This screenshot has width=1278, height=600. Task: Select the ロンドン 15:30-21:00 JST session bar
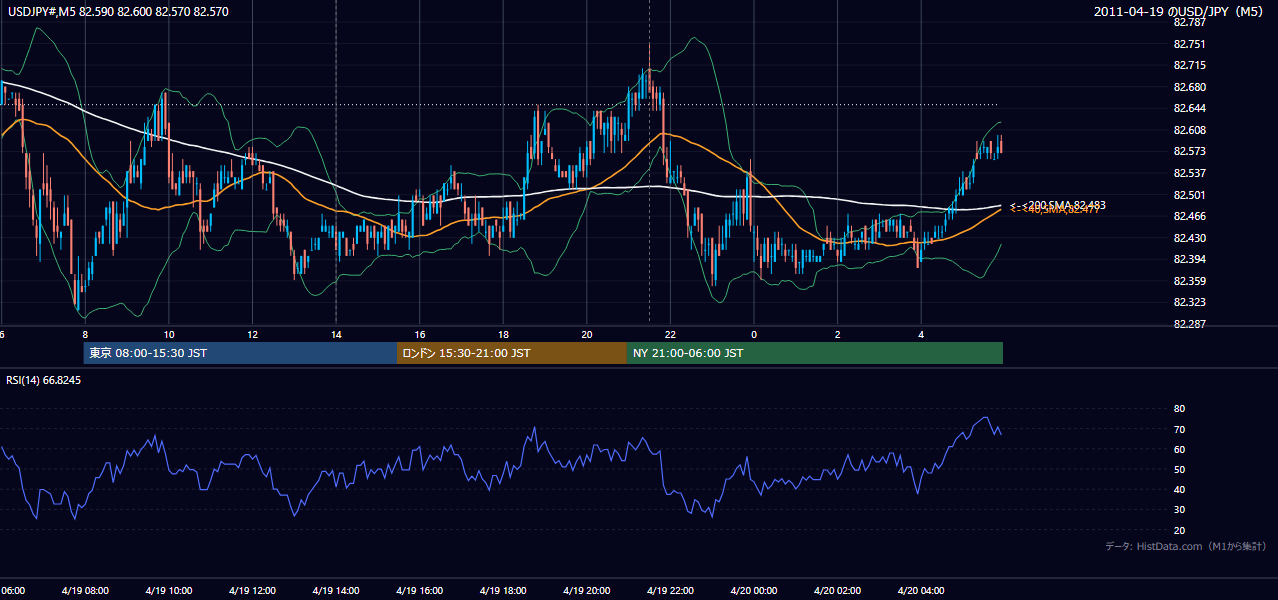[x=512, y=353]
